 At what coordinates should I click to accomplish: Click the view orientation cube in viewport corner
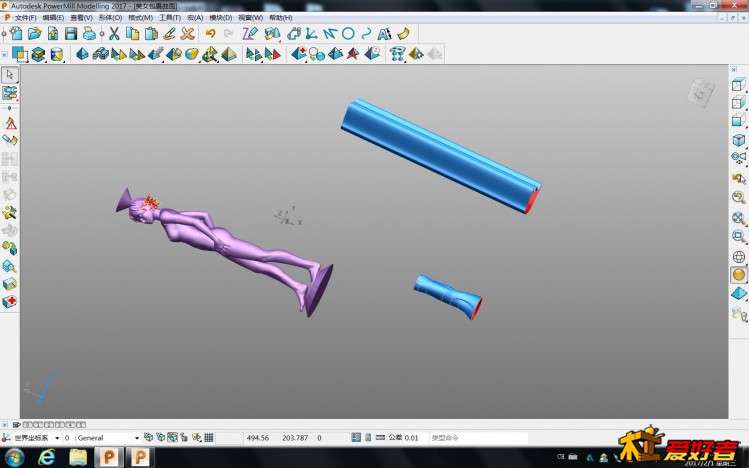(x=702, y=92)
